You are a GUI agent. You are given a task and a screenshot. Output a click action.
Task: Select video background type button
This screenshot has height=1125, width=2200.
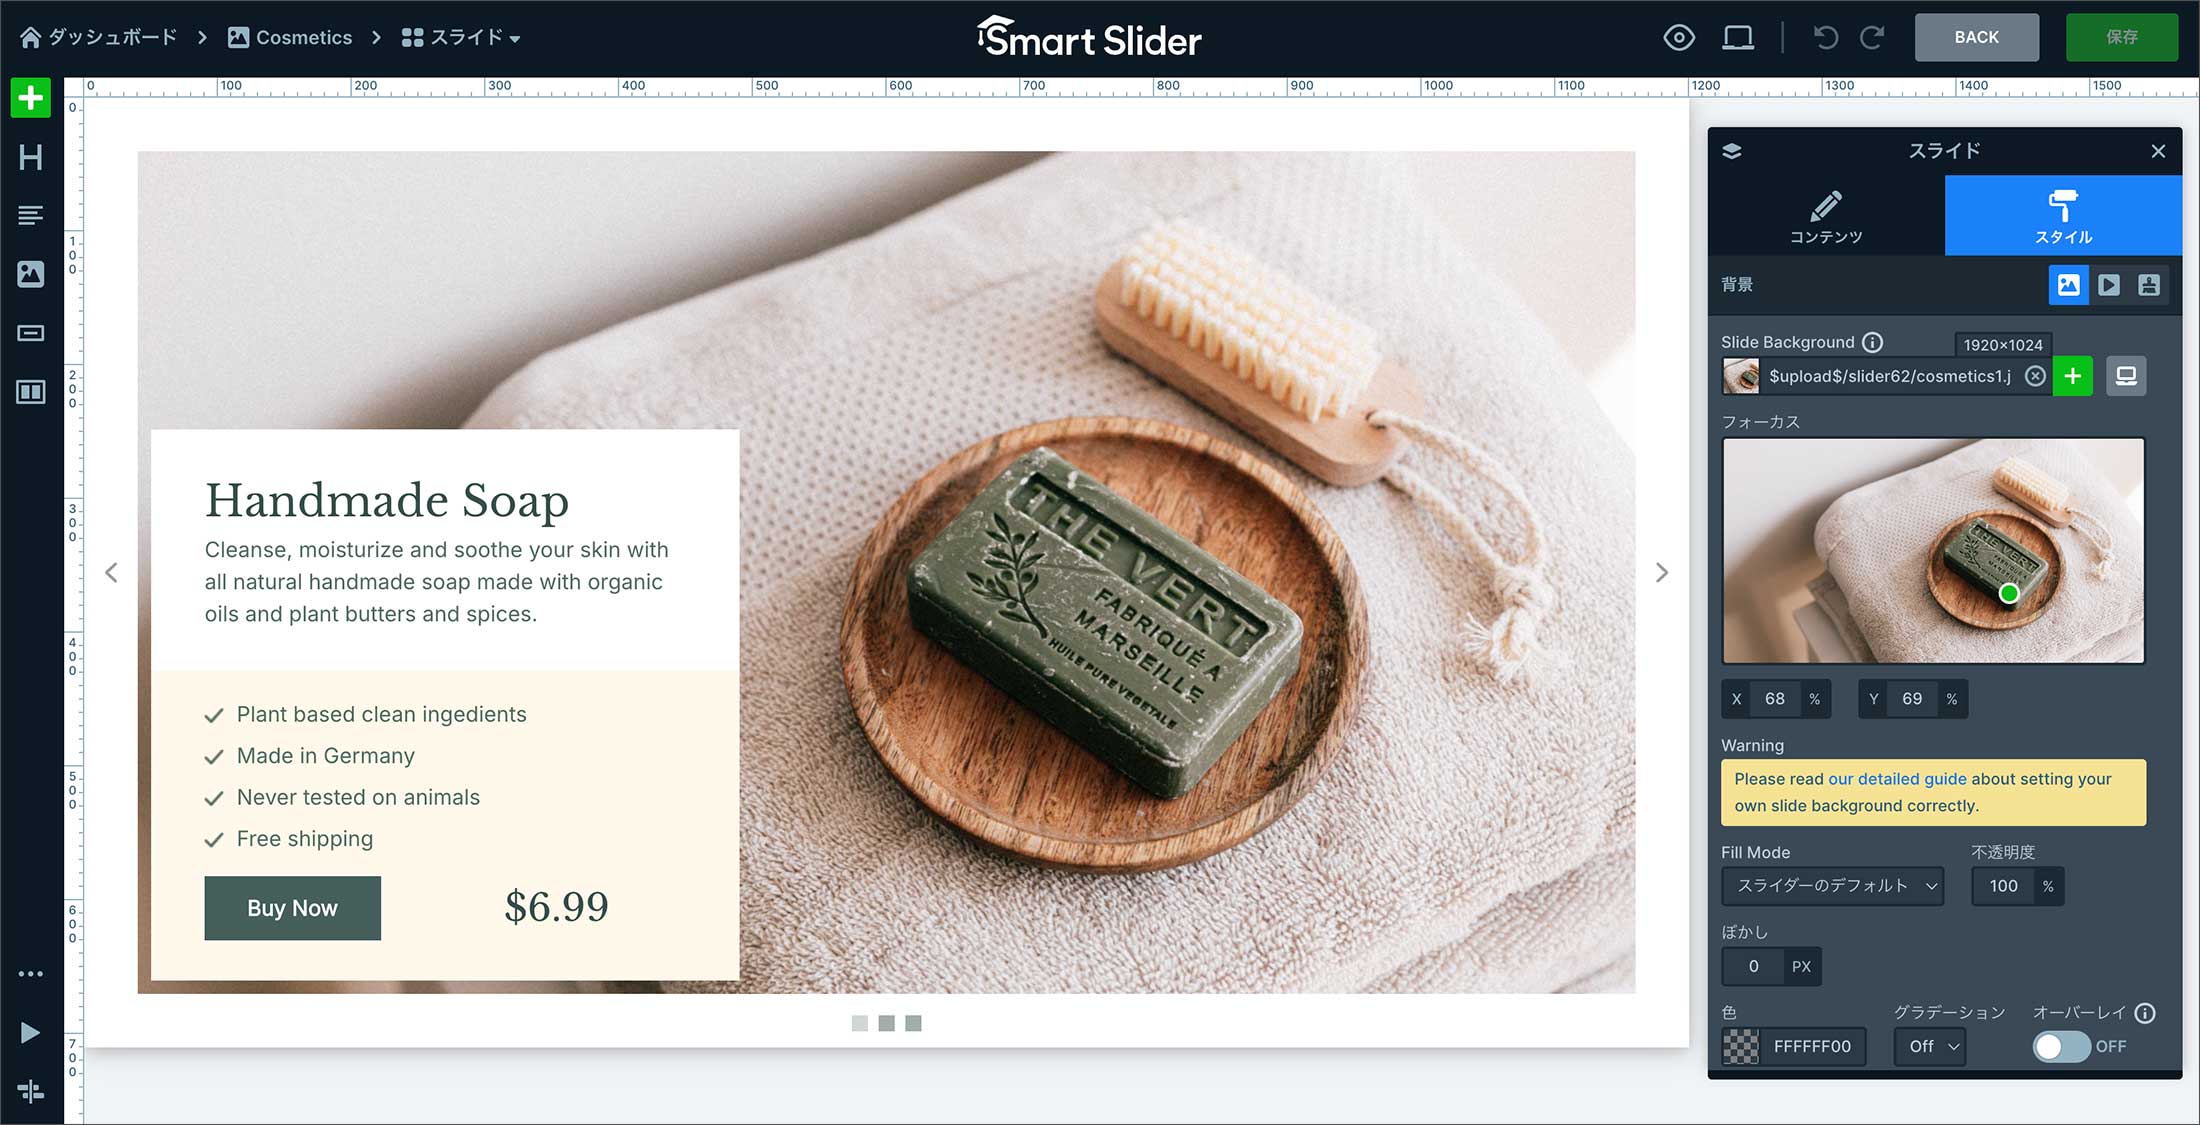click(2109, 285)
